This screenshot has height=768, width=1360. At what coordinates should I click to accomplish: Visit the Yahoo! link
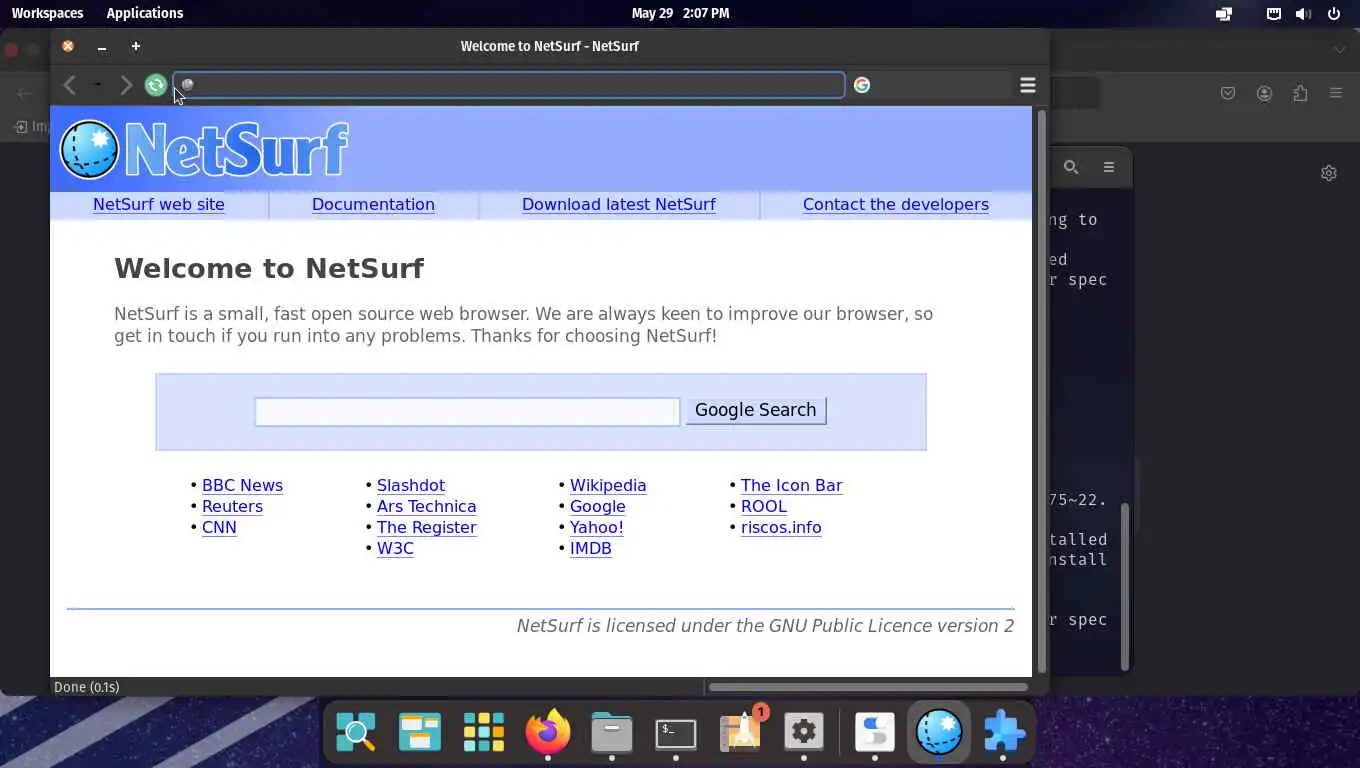click(597, 527)
